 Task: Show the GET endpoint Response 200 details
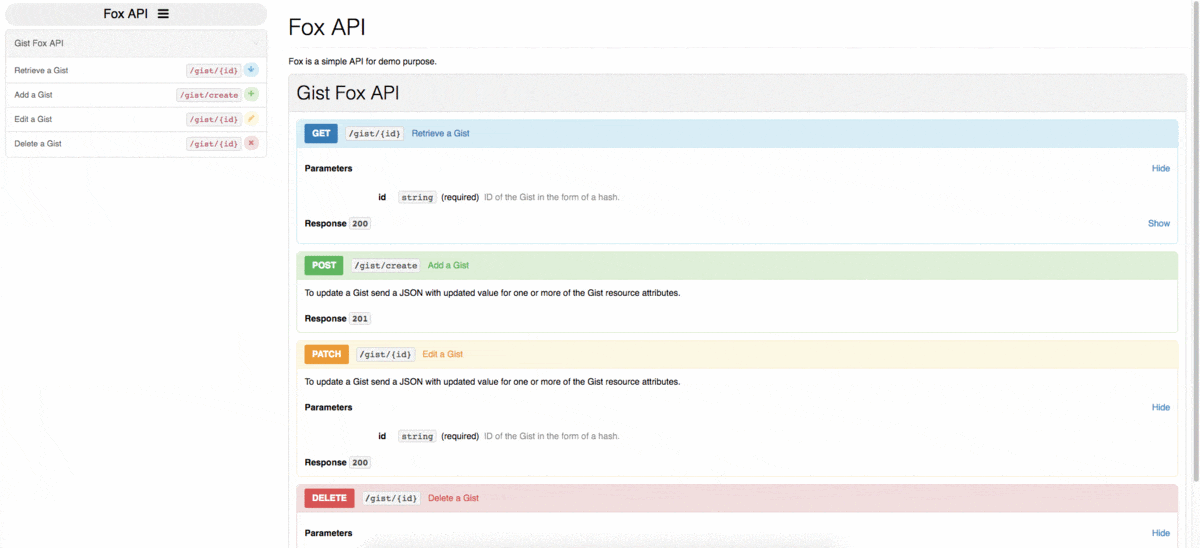(x=1158, y=223)
